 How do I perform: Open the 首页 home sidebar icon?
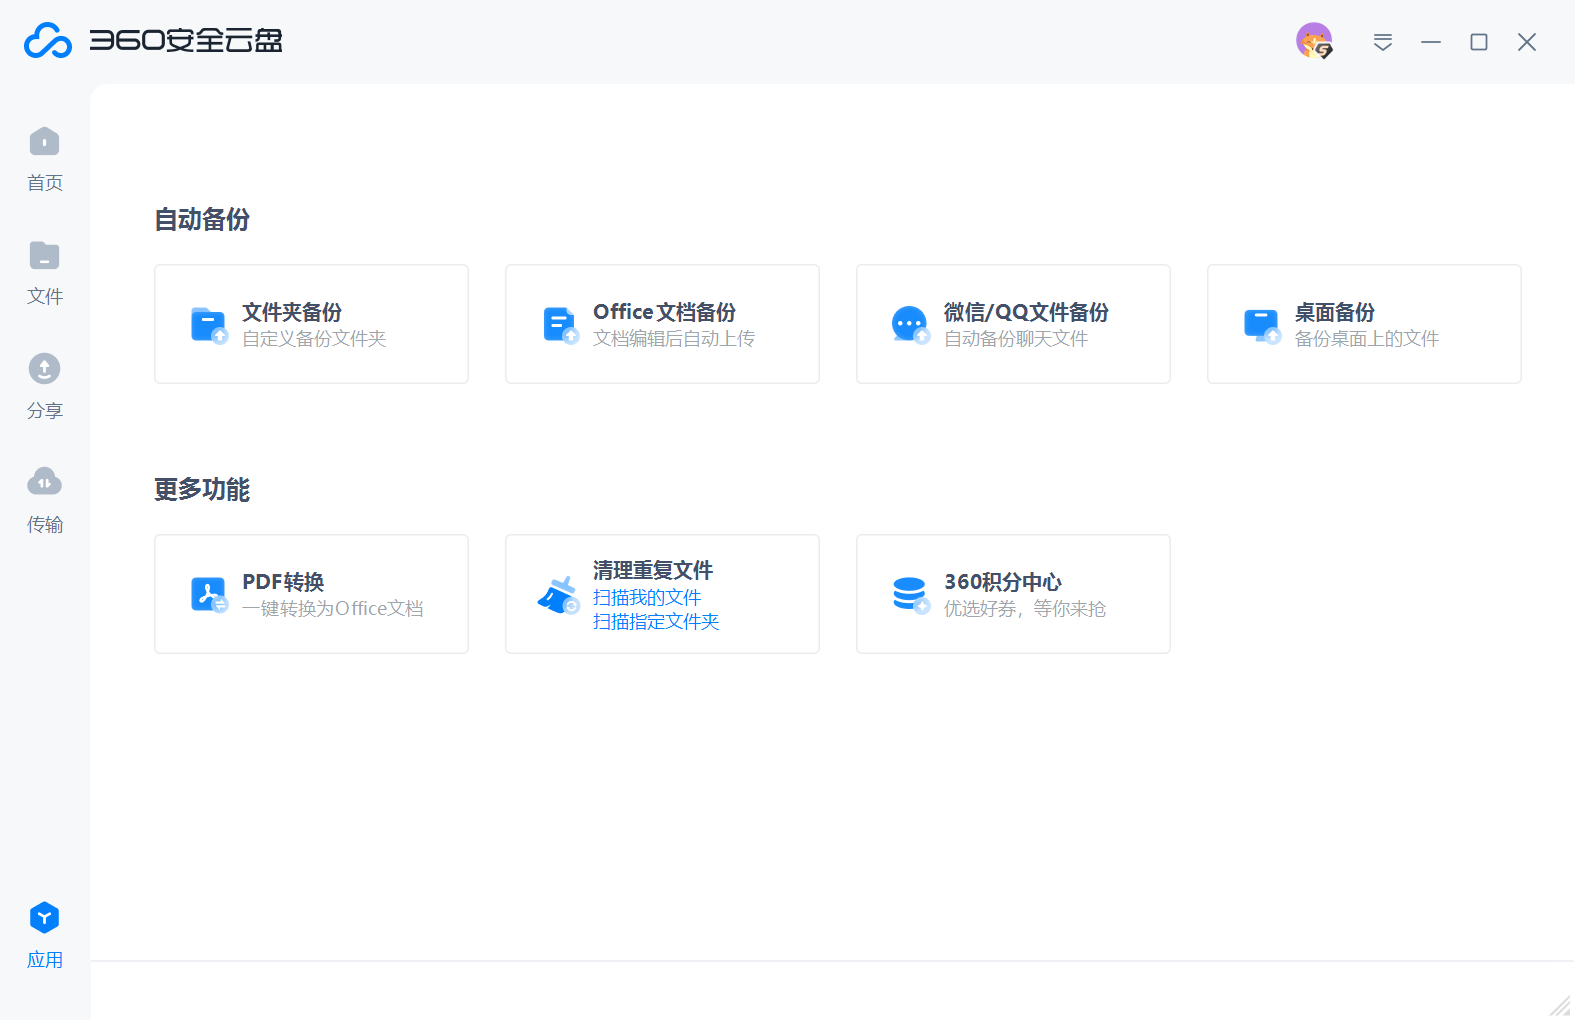tap(44, 143)
